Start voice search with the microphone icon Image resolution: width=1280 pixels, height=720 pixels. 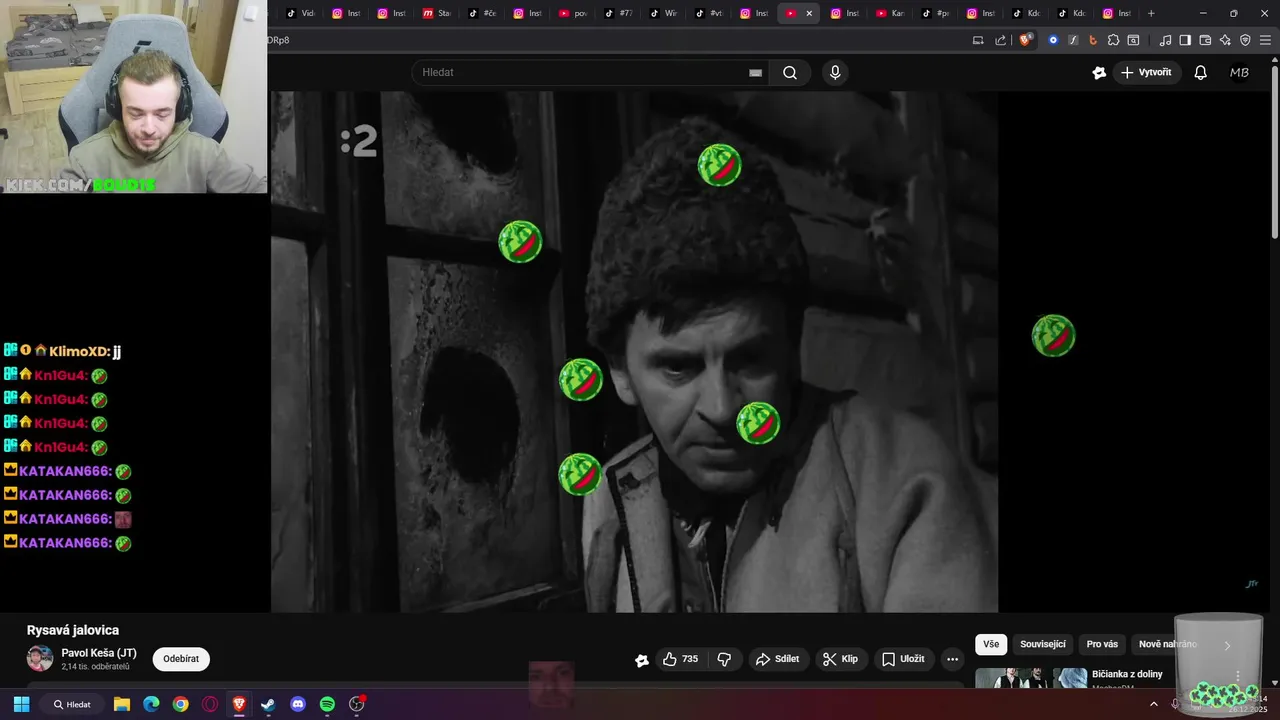[x=835, y=72]
